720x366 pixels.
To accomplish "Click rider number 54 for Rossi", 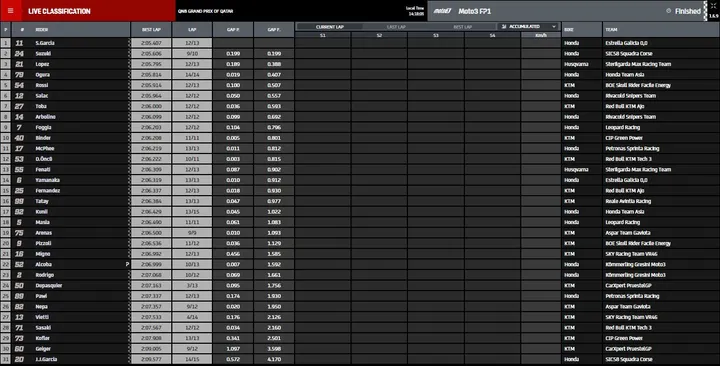I will (x=19, y=85).
